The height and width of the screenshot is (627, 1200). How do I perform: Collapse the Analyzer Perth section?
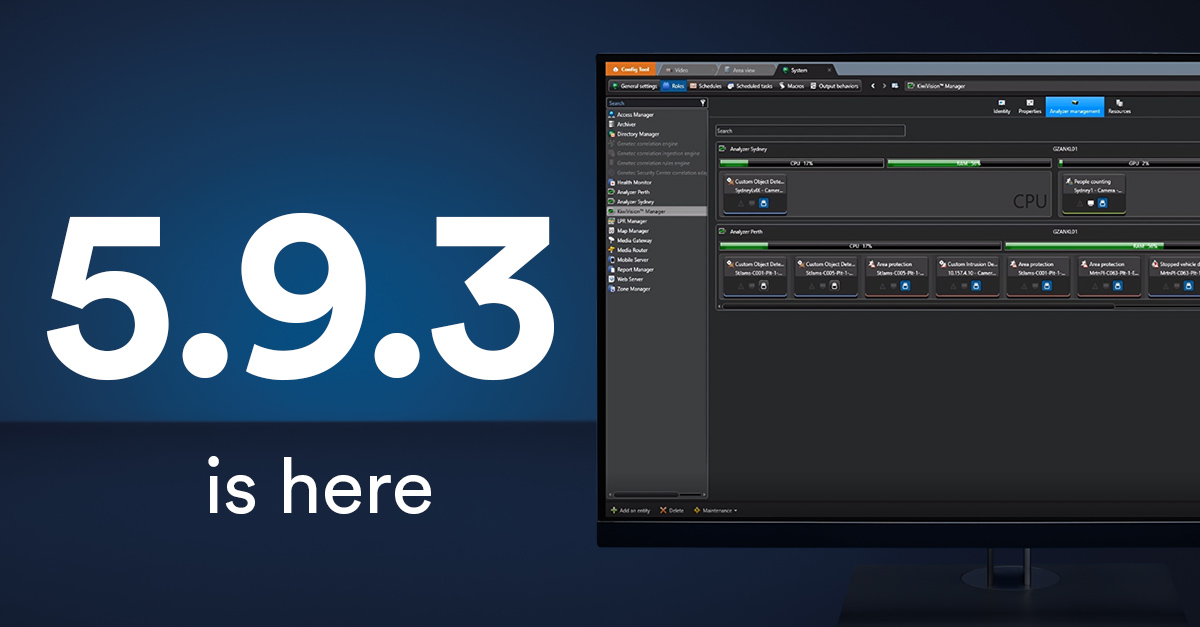point(722,230)
